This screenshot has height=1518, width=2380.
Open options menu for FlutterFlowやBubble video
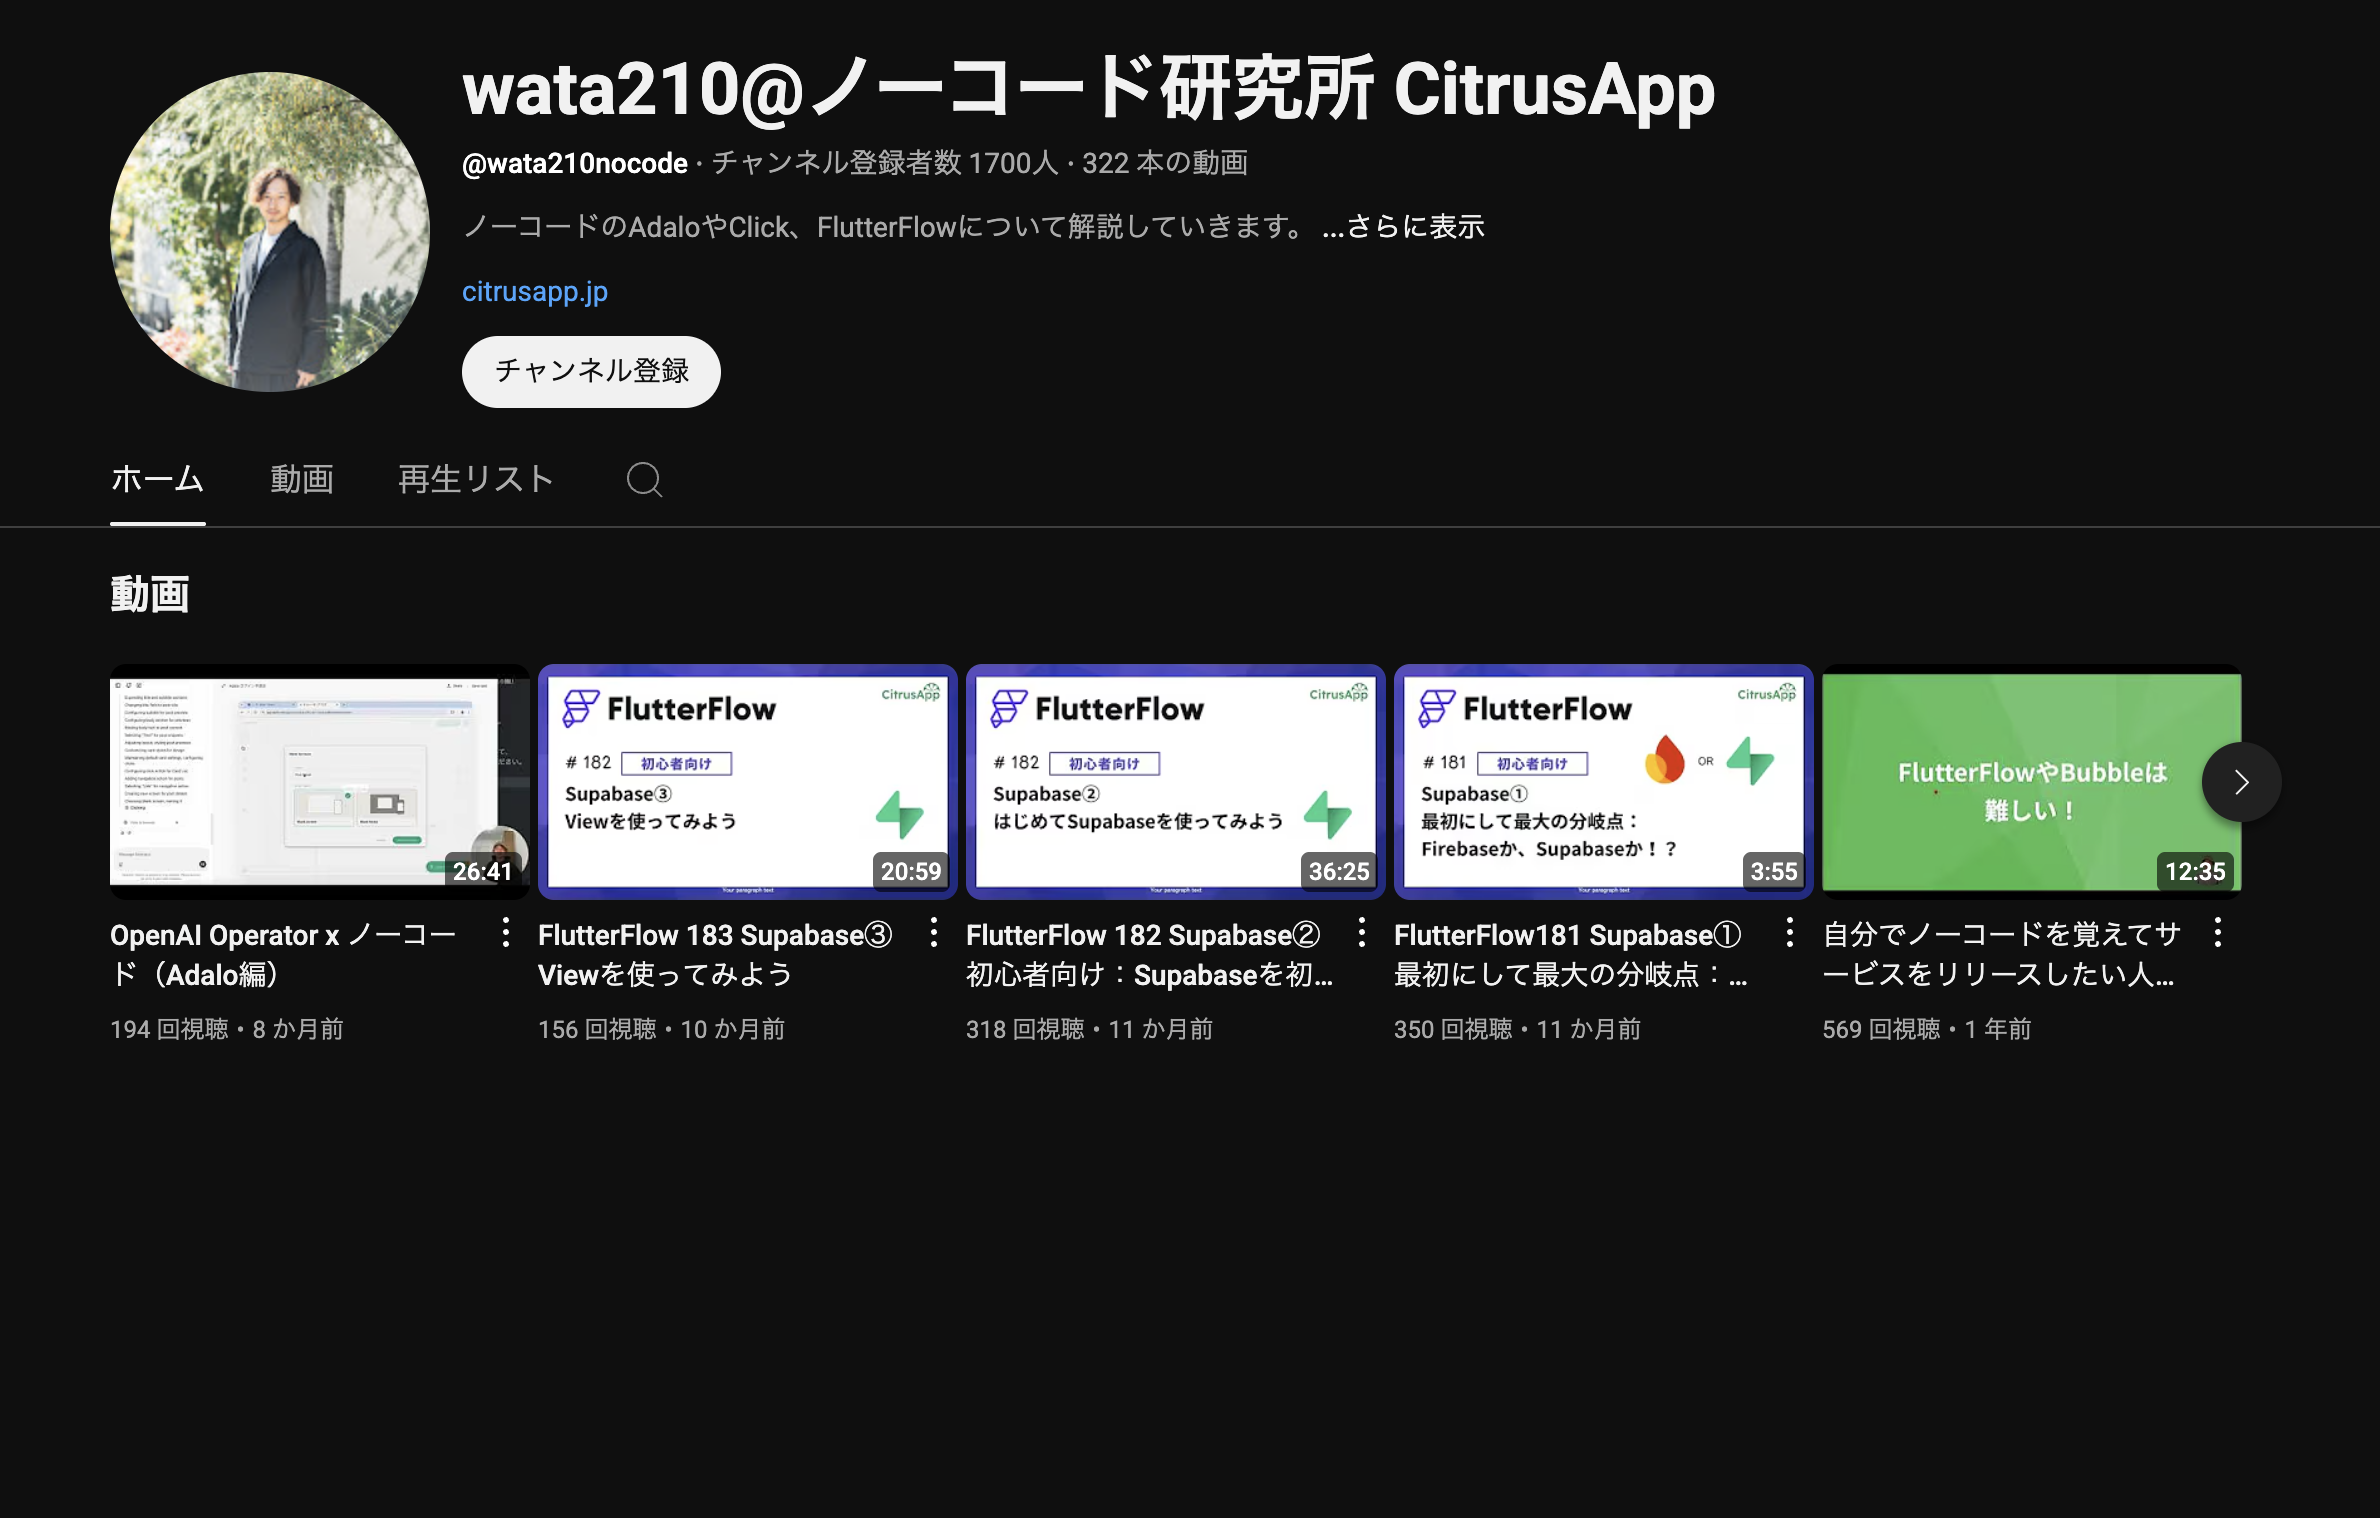[2217, 932]
